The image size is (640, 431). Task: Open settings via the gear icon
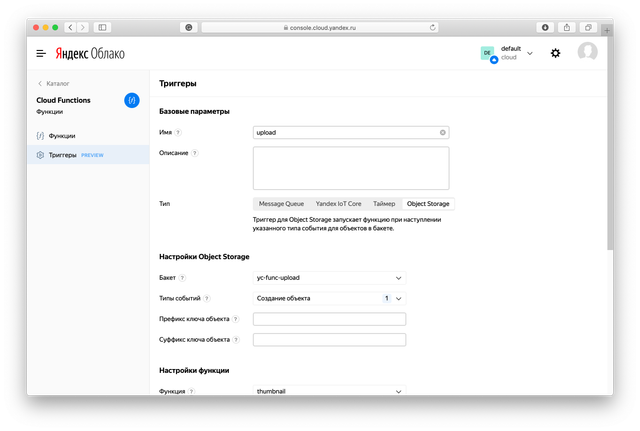(x=556, y=53)
